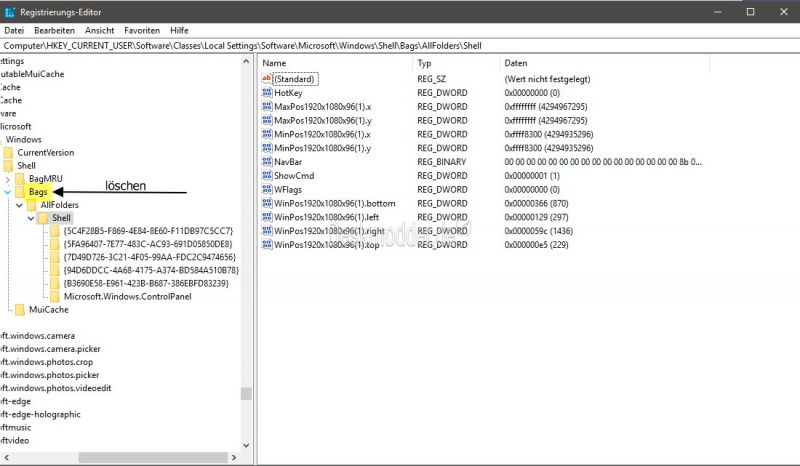800x466 pixels.
Task: Click the icon of MaxPos1920x1080x96(1).x
Action: (266, 106)
